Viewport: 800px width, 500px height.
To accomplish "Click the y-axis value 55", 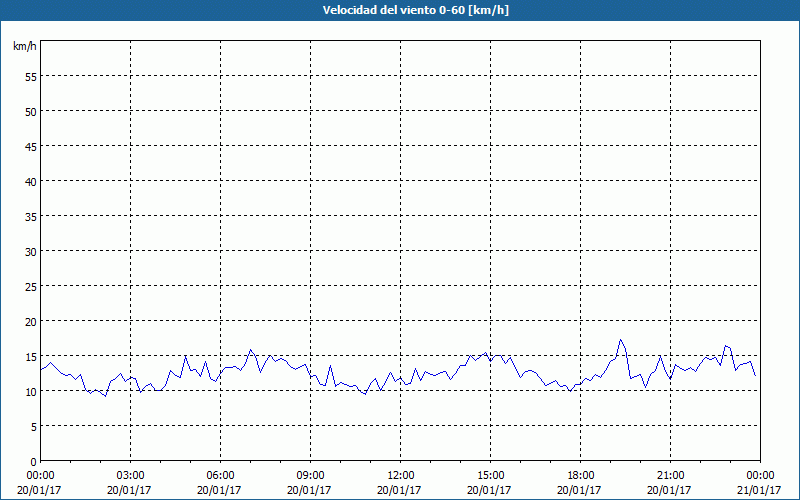I will coord(31,77).
